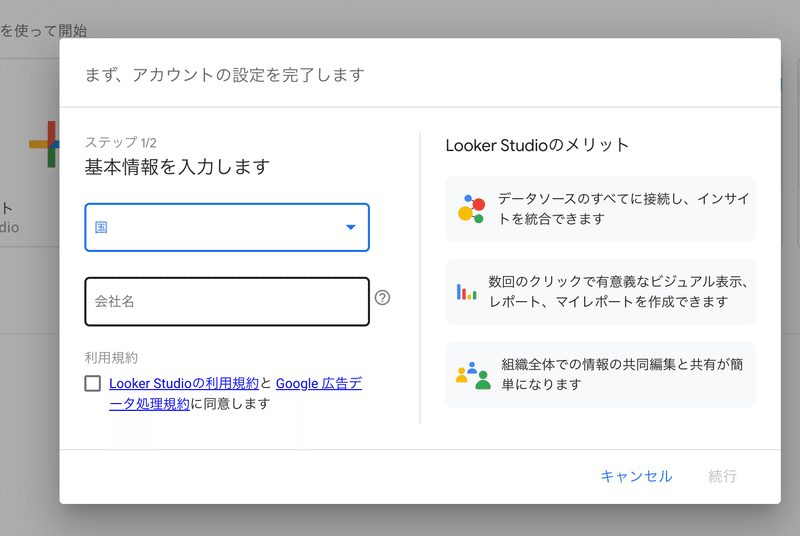Click the data source connection icon

[x=471, y=209]
